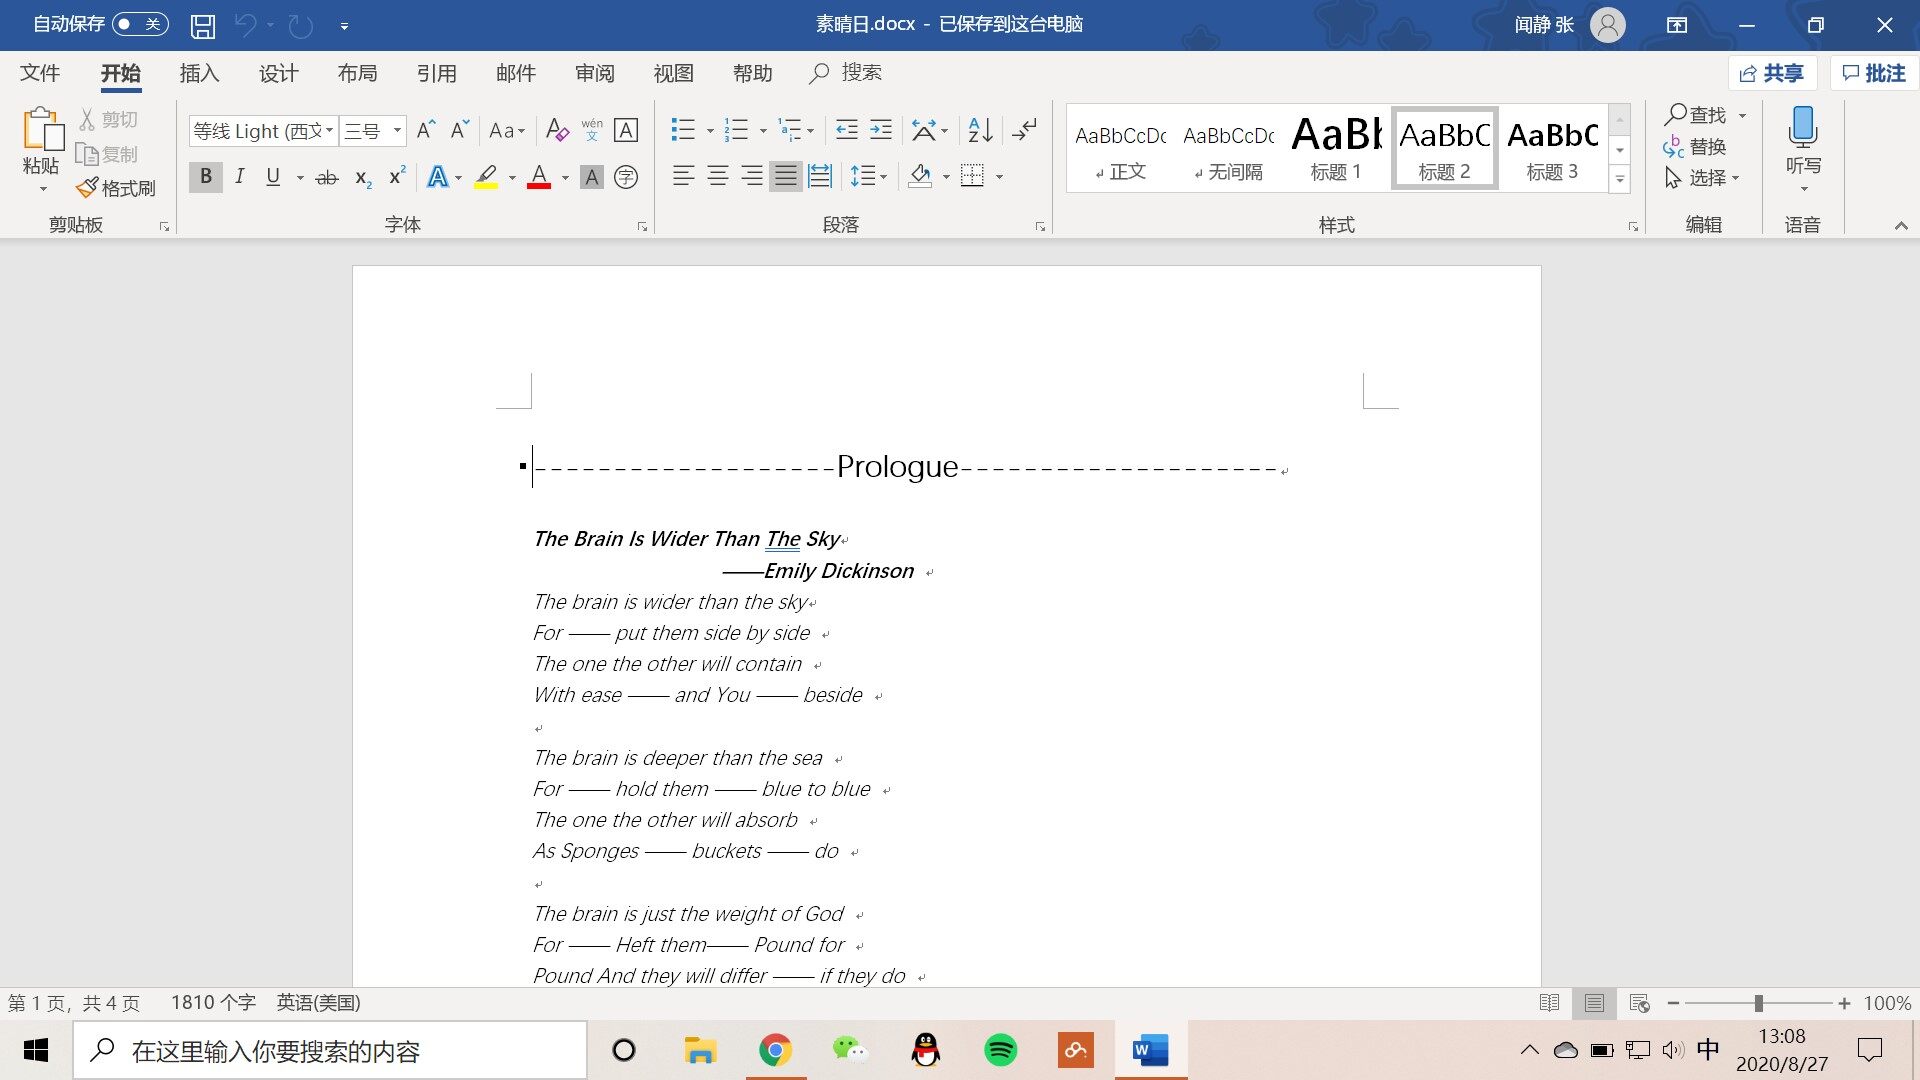Toggle justify alignment
Image resolution: width=1920 pixels, height=1080 pixels.
point(786,177)
